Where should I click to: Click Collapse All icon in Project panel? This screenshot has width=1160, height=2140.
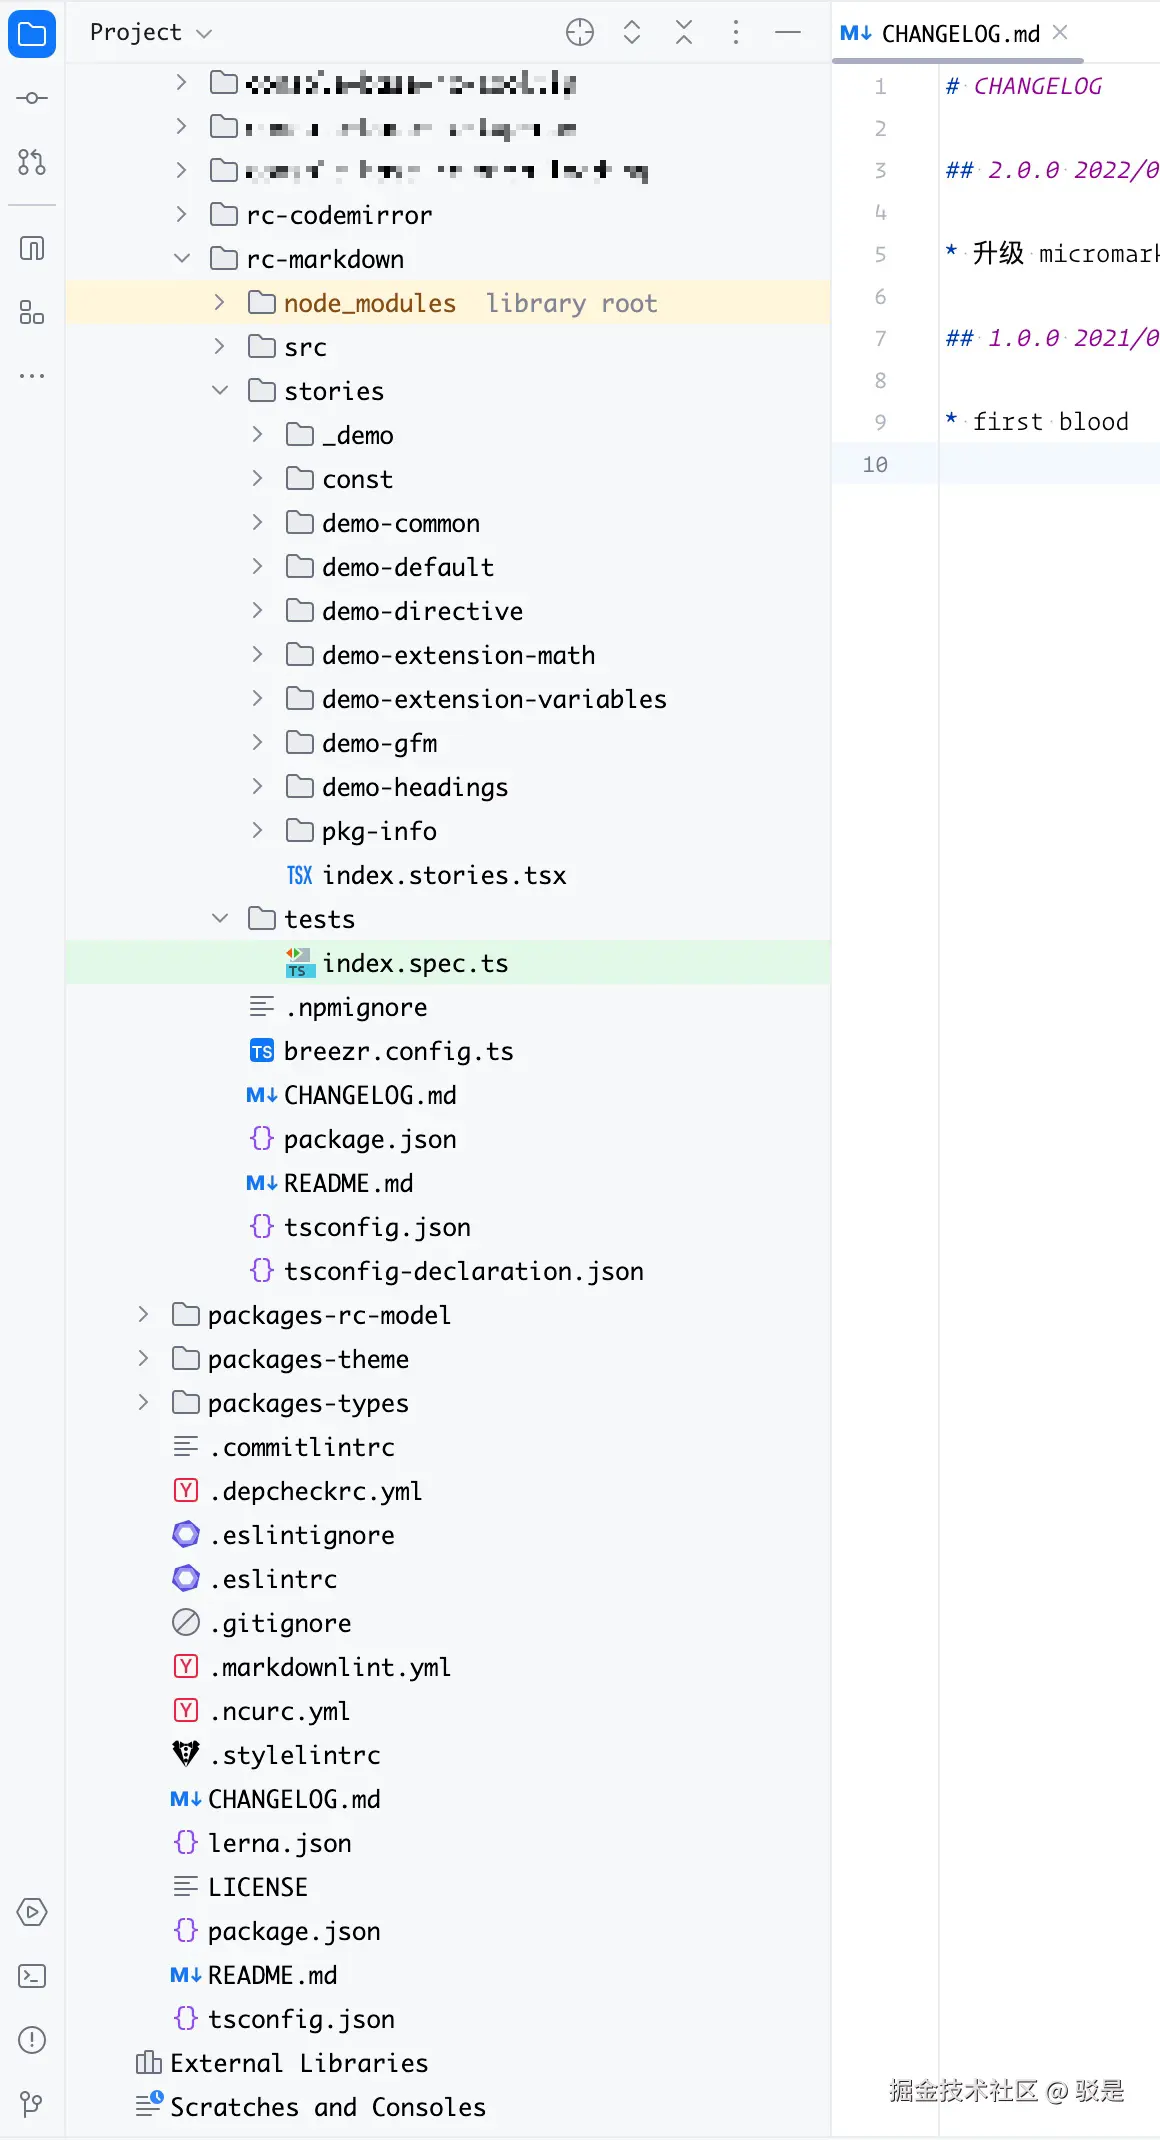coord(684,33)
